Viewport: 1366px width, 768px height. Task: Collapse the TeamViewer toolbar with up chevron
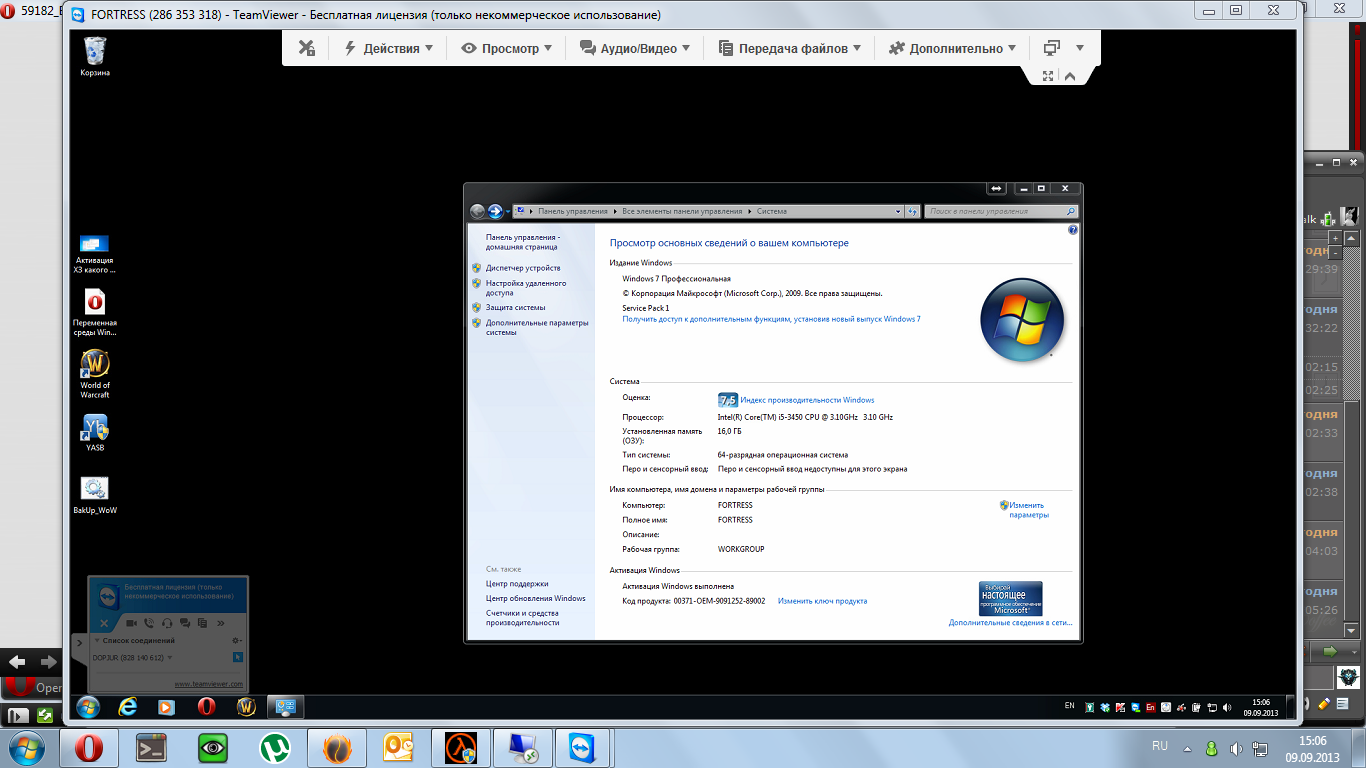(x=1069, y=76)
